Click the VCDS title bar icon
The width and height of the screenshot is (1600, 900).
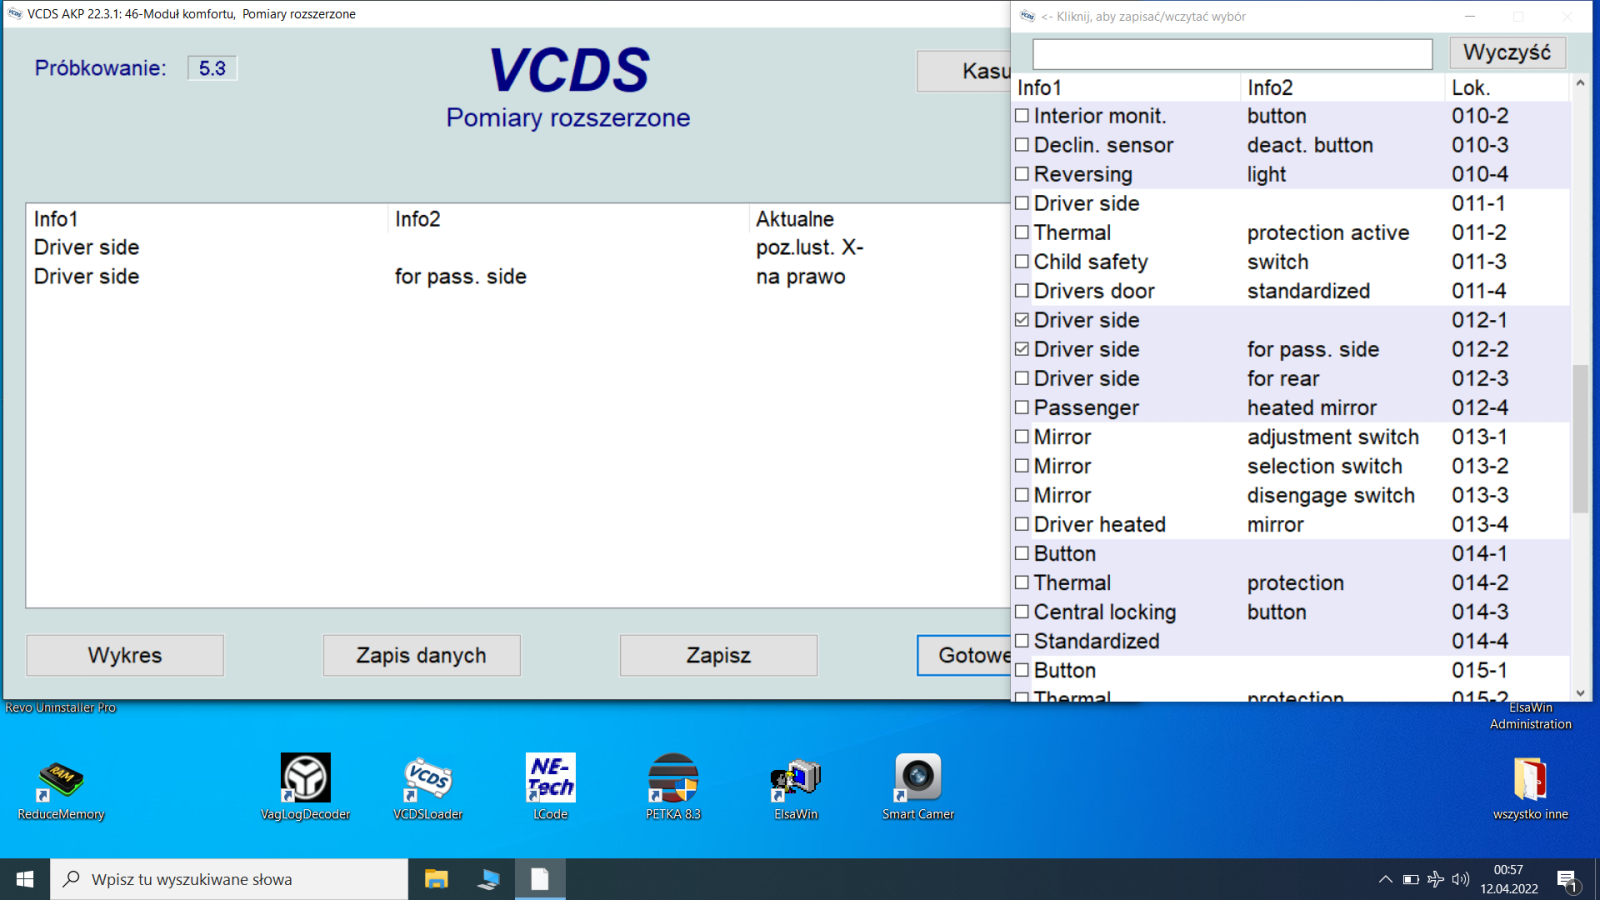coord(15,14)
